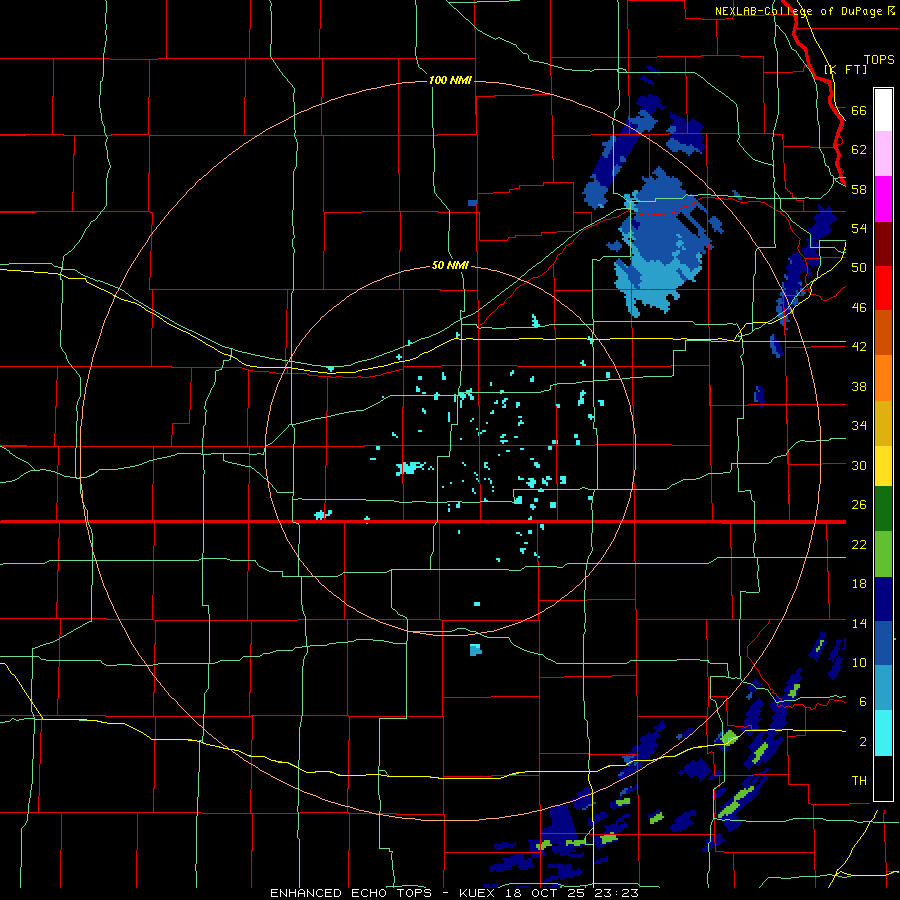Click the cyan legend swatch
The width and height of the screenshot is (900, 900).
point(883,733)
